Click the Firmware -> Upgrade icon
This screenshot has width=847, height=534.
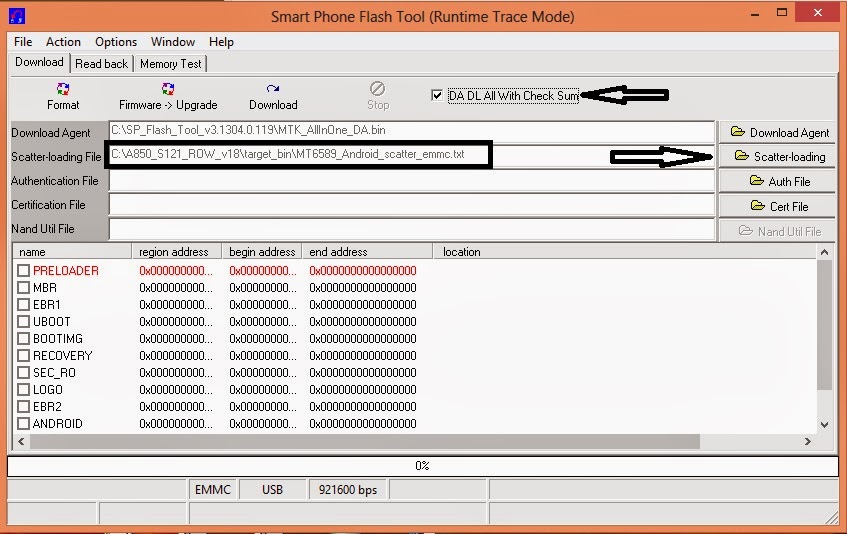click(167, 89)
